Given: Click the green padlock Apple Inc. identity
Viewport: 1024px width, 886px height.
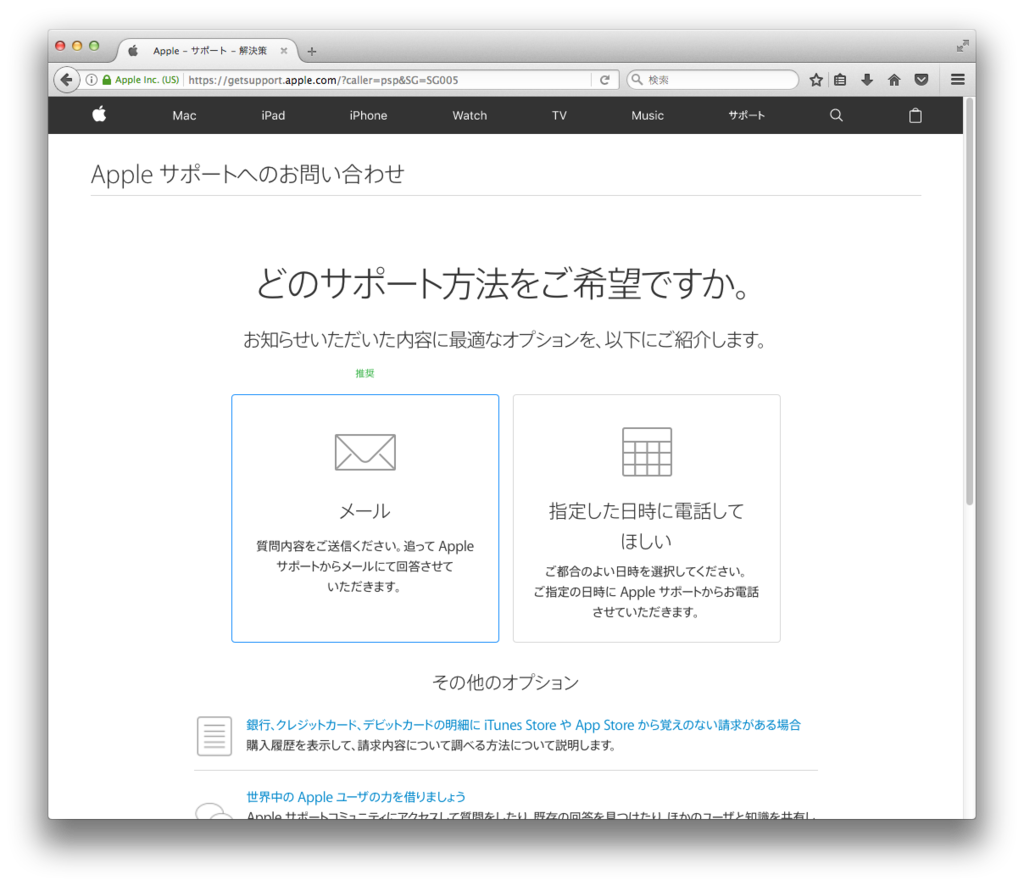Looking at the screenshot, I should (x=140, y=80).
